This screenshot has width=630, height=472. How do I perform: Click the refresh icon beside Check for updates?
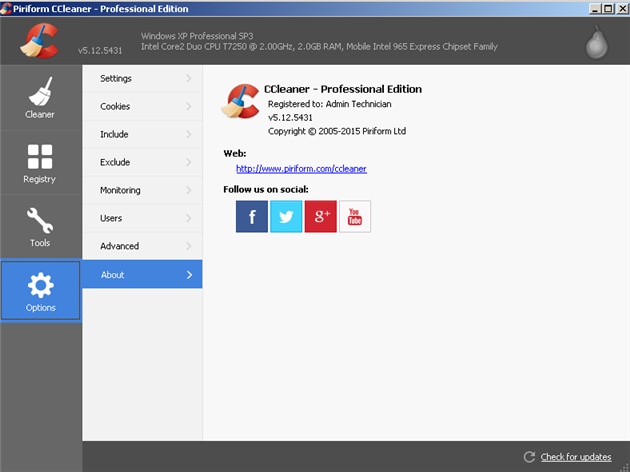point(529,457)
